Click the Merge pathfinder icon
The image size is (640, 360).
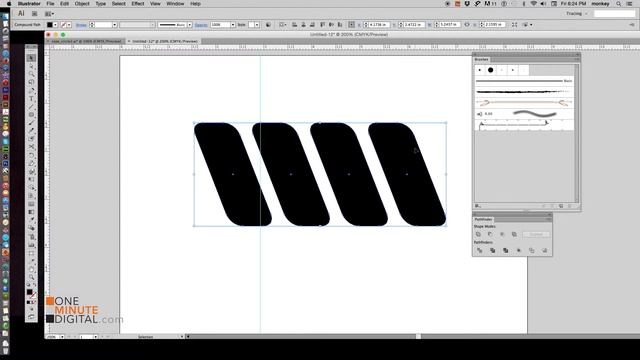pos(505,250)
